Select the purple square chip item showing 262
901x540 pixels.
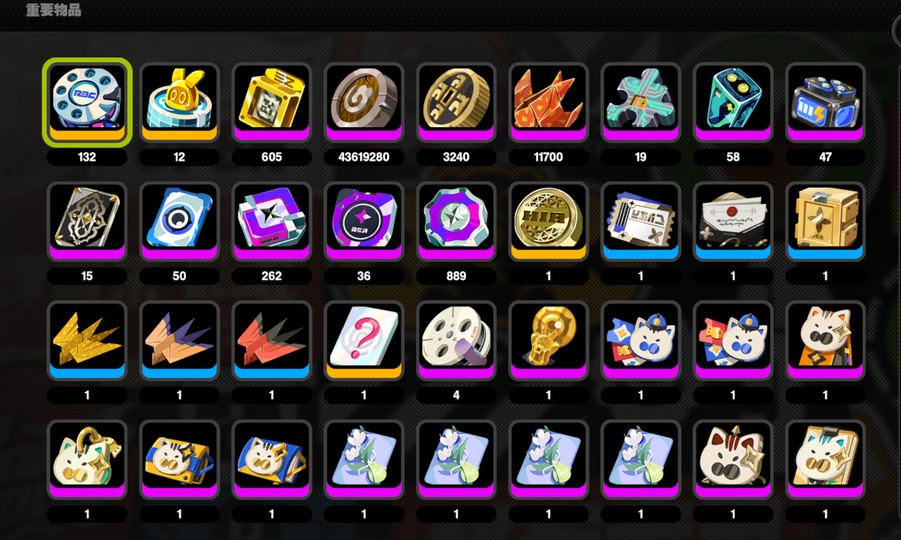point(272,221)
